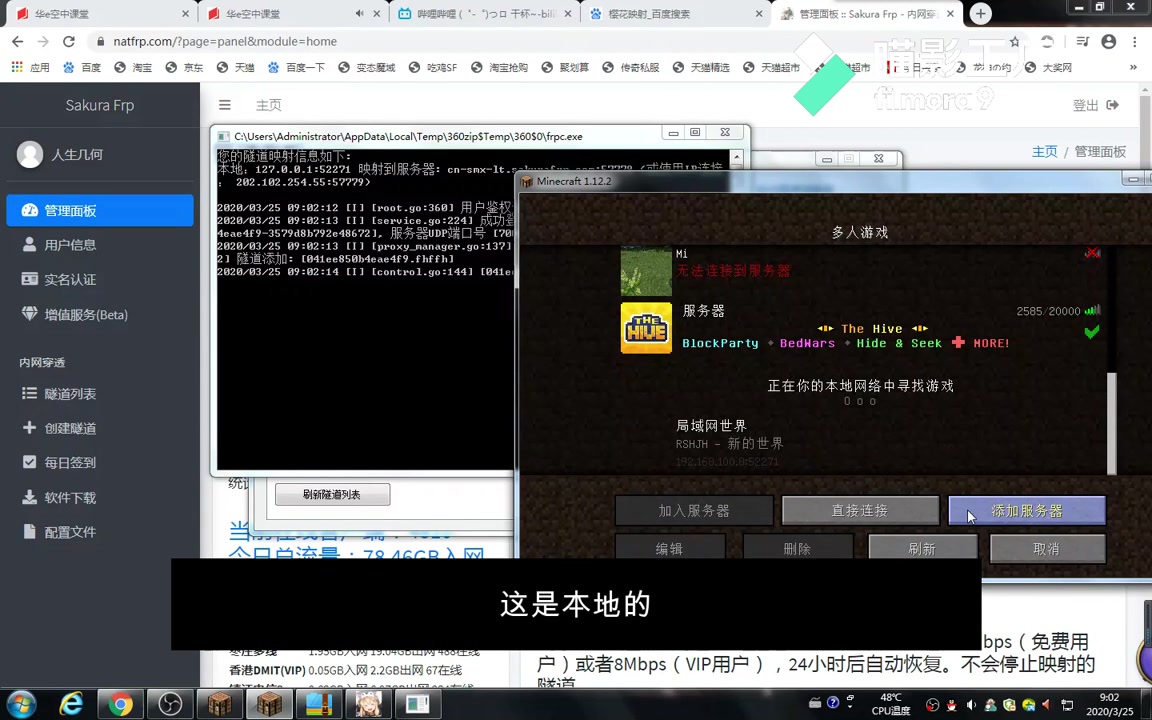Click the browser back arrow
The height and width of the screenshot is (720, 1152).
18,42
